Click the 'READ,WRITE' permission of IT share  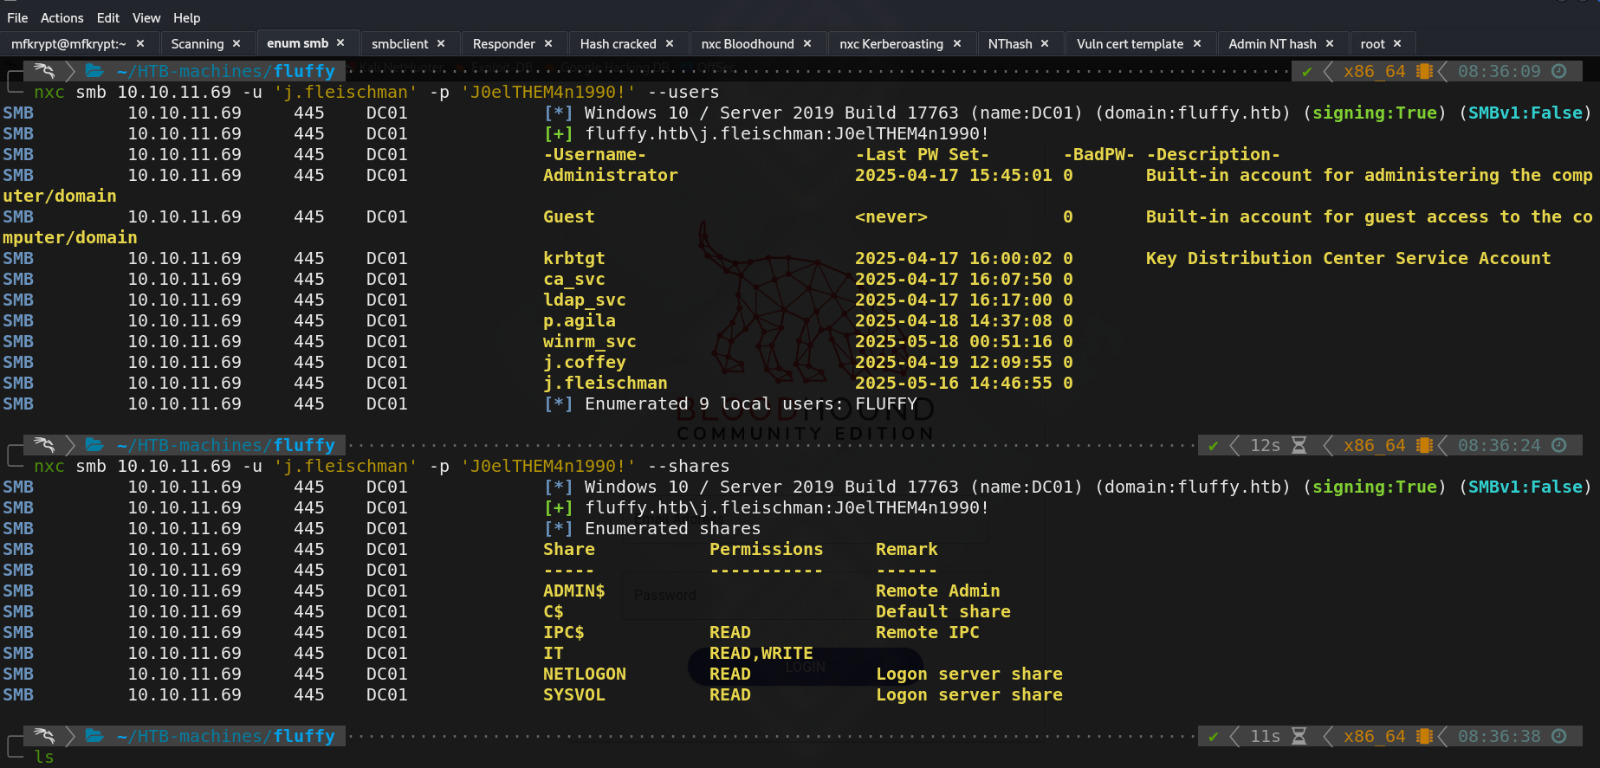[761, 653]
